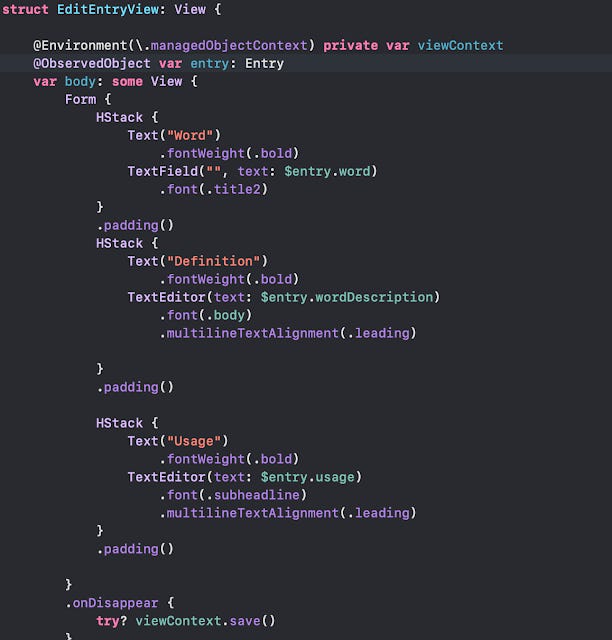This screenshot has height=640, width=612.
Task: Click the .onDisappear modifier
Action: 111,603
